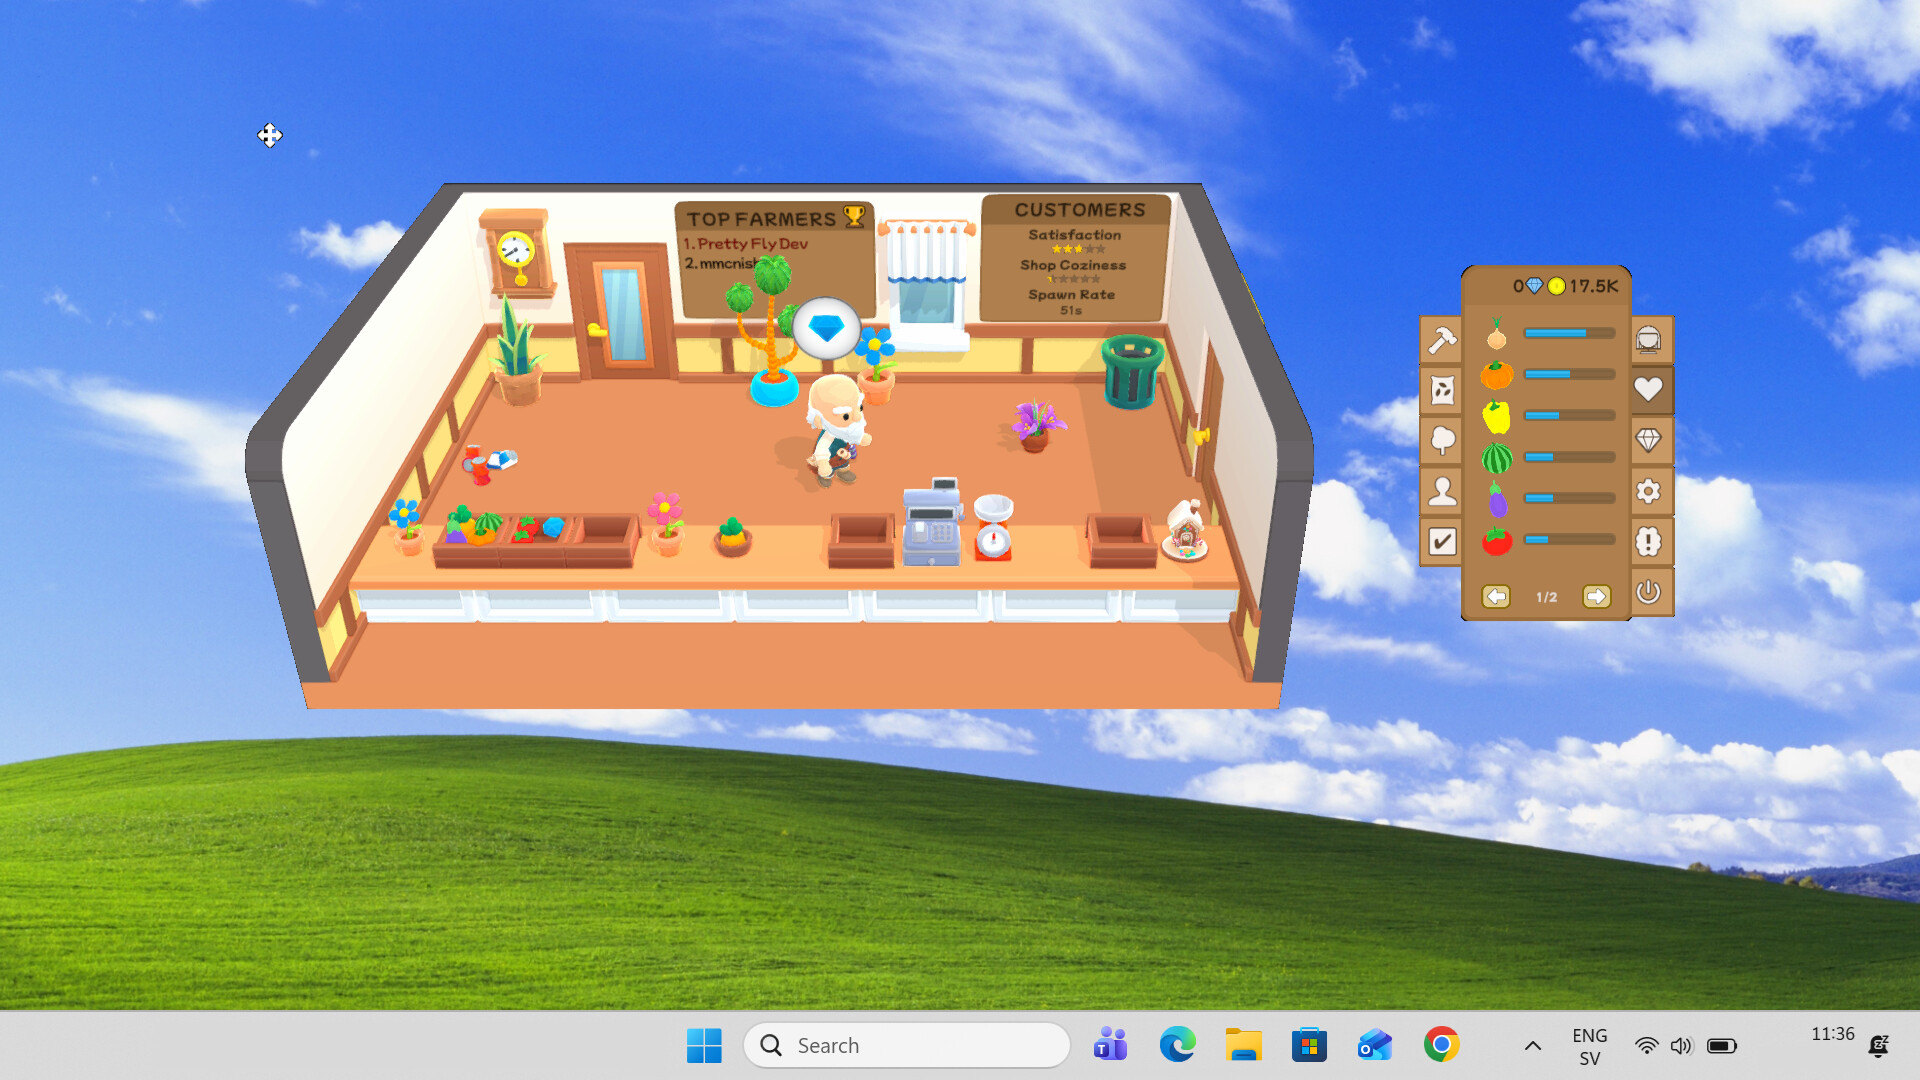Viewport: 1920px width, 1080px height.
Task: Select the tree decorations tab
Action: [1441, 440]
